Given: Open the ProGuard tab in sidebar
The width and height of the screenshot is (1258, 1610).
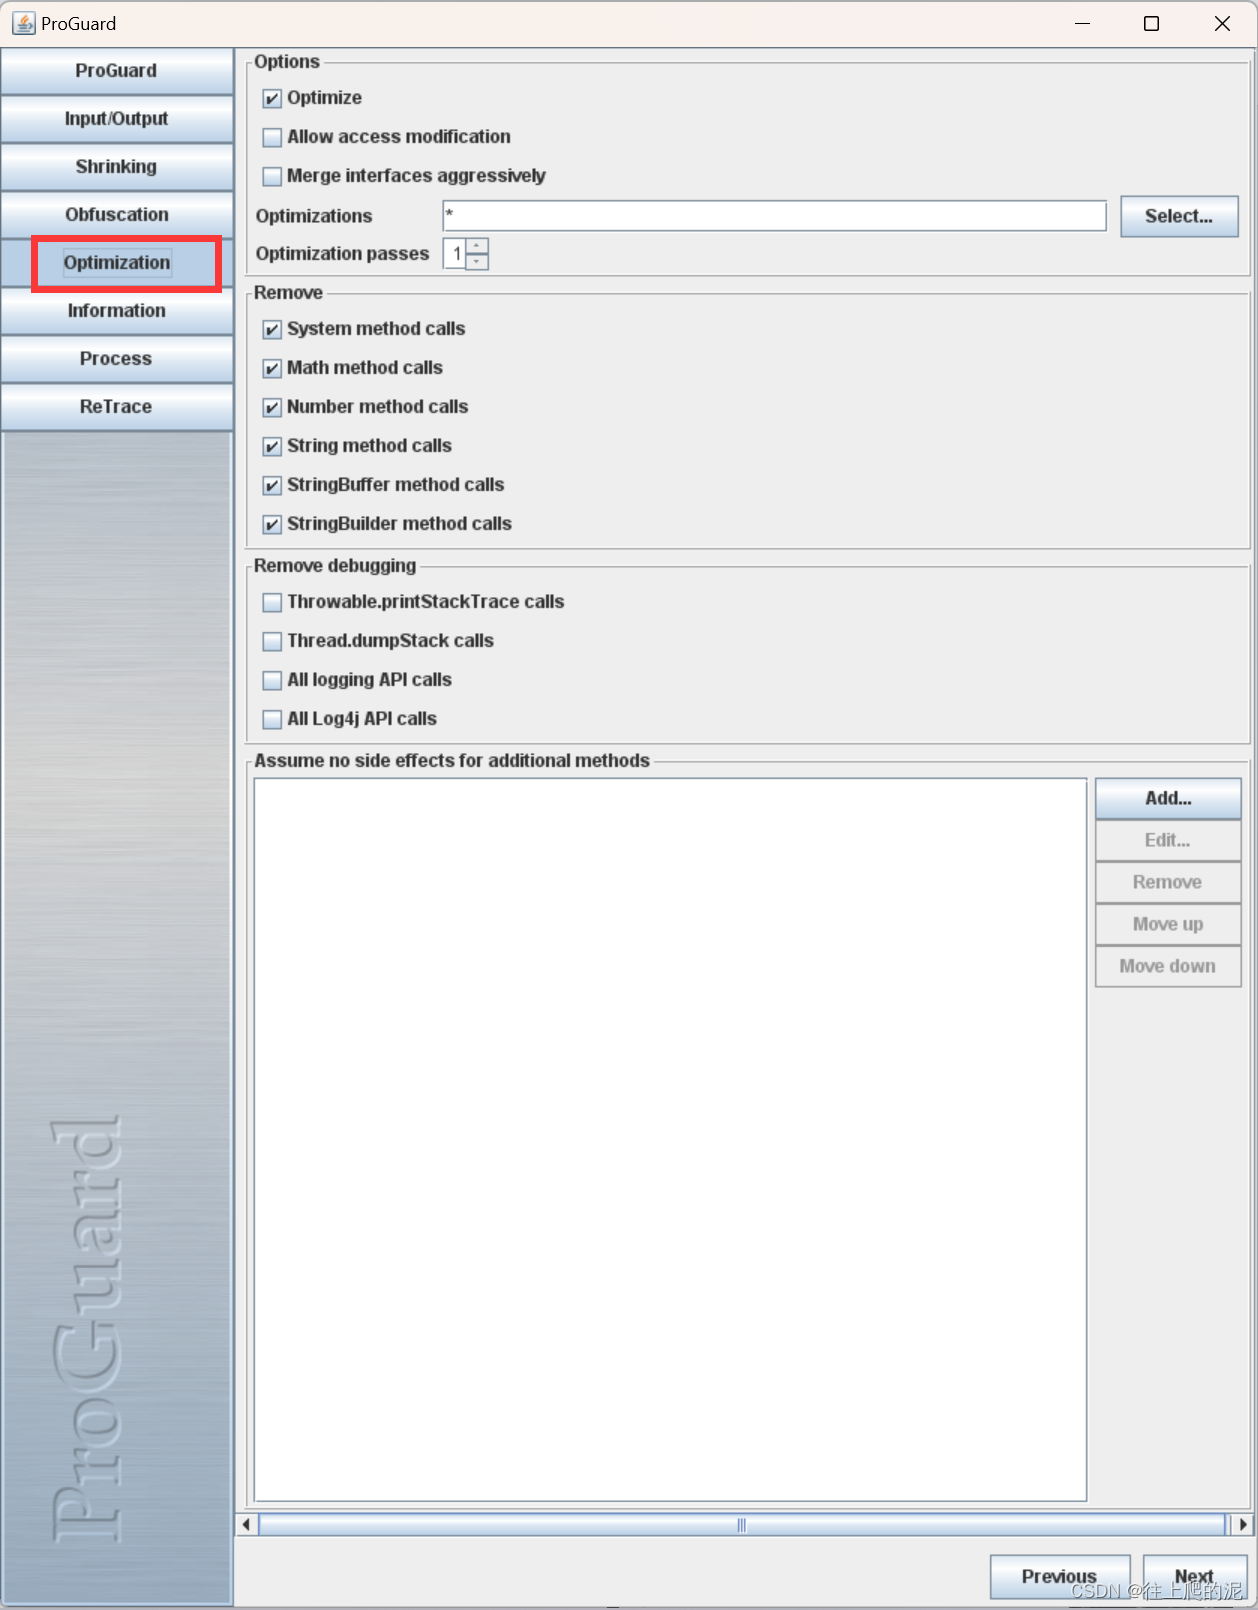Looking at the screenshot, I should (116, 71).
